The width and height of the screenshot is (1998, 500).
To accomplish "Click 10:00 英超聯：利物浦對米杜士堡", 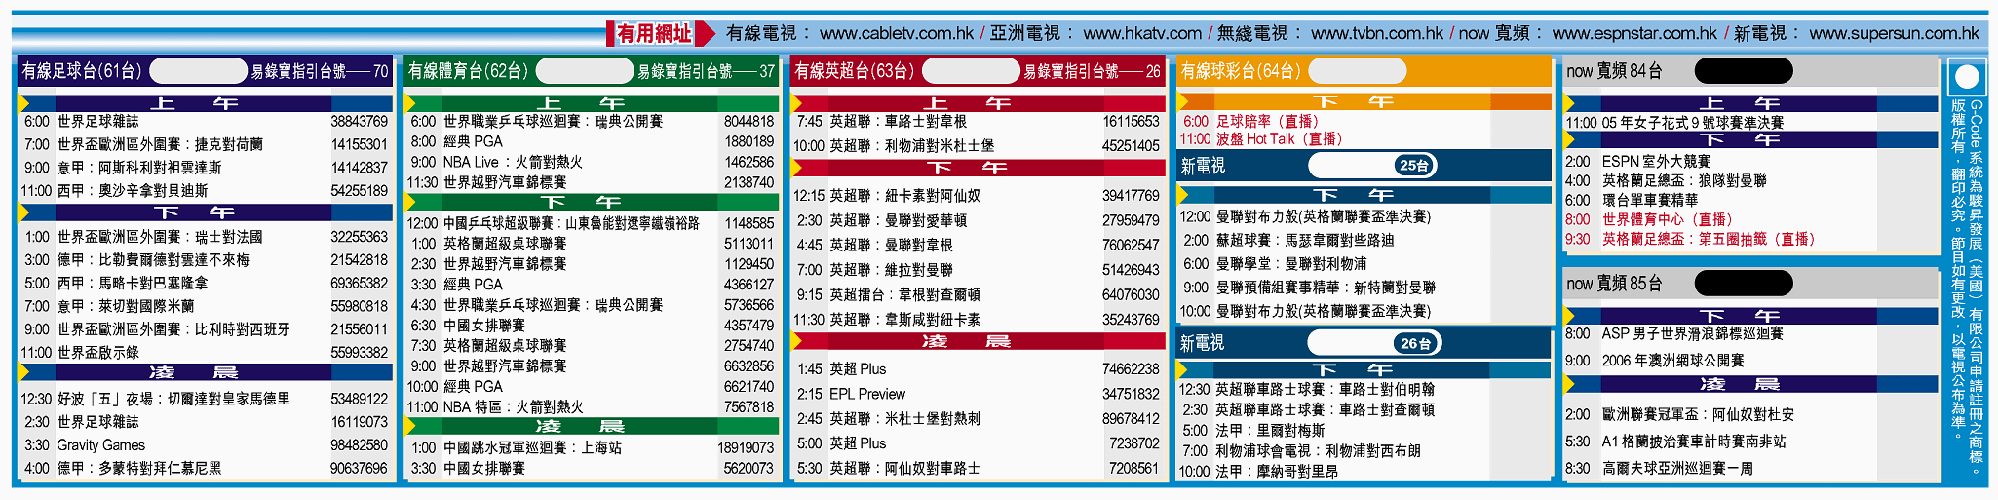I will [978, 146].
